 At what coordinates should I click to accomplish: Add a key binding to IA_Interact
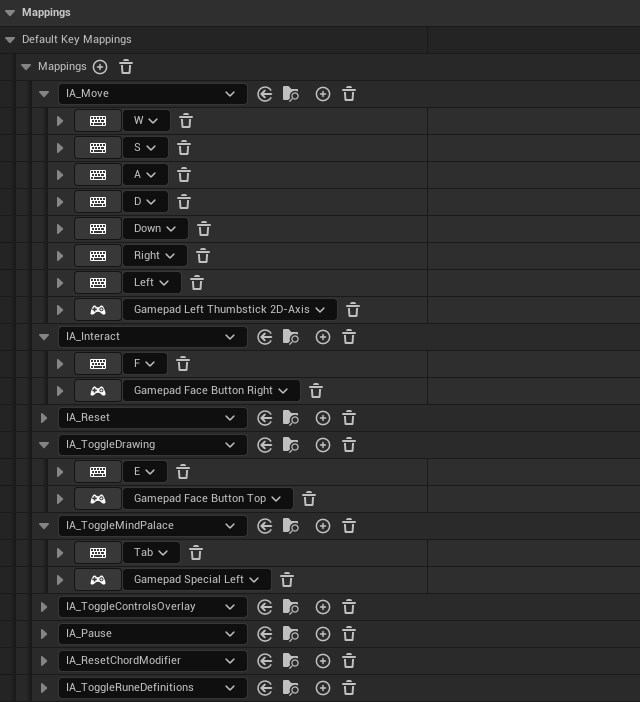(323, 337)
